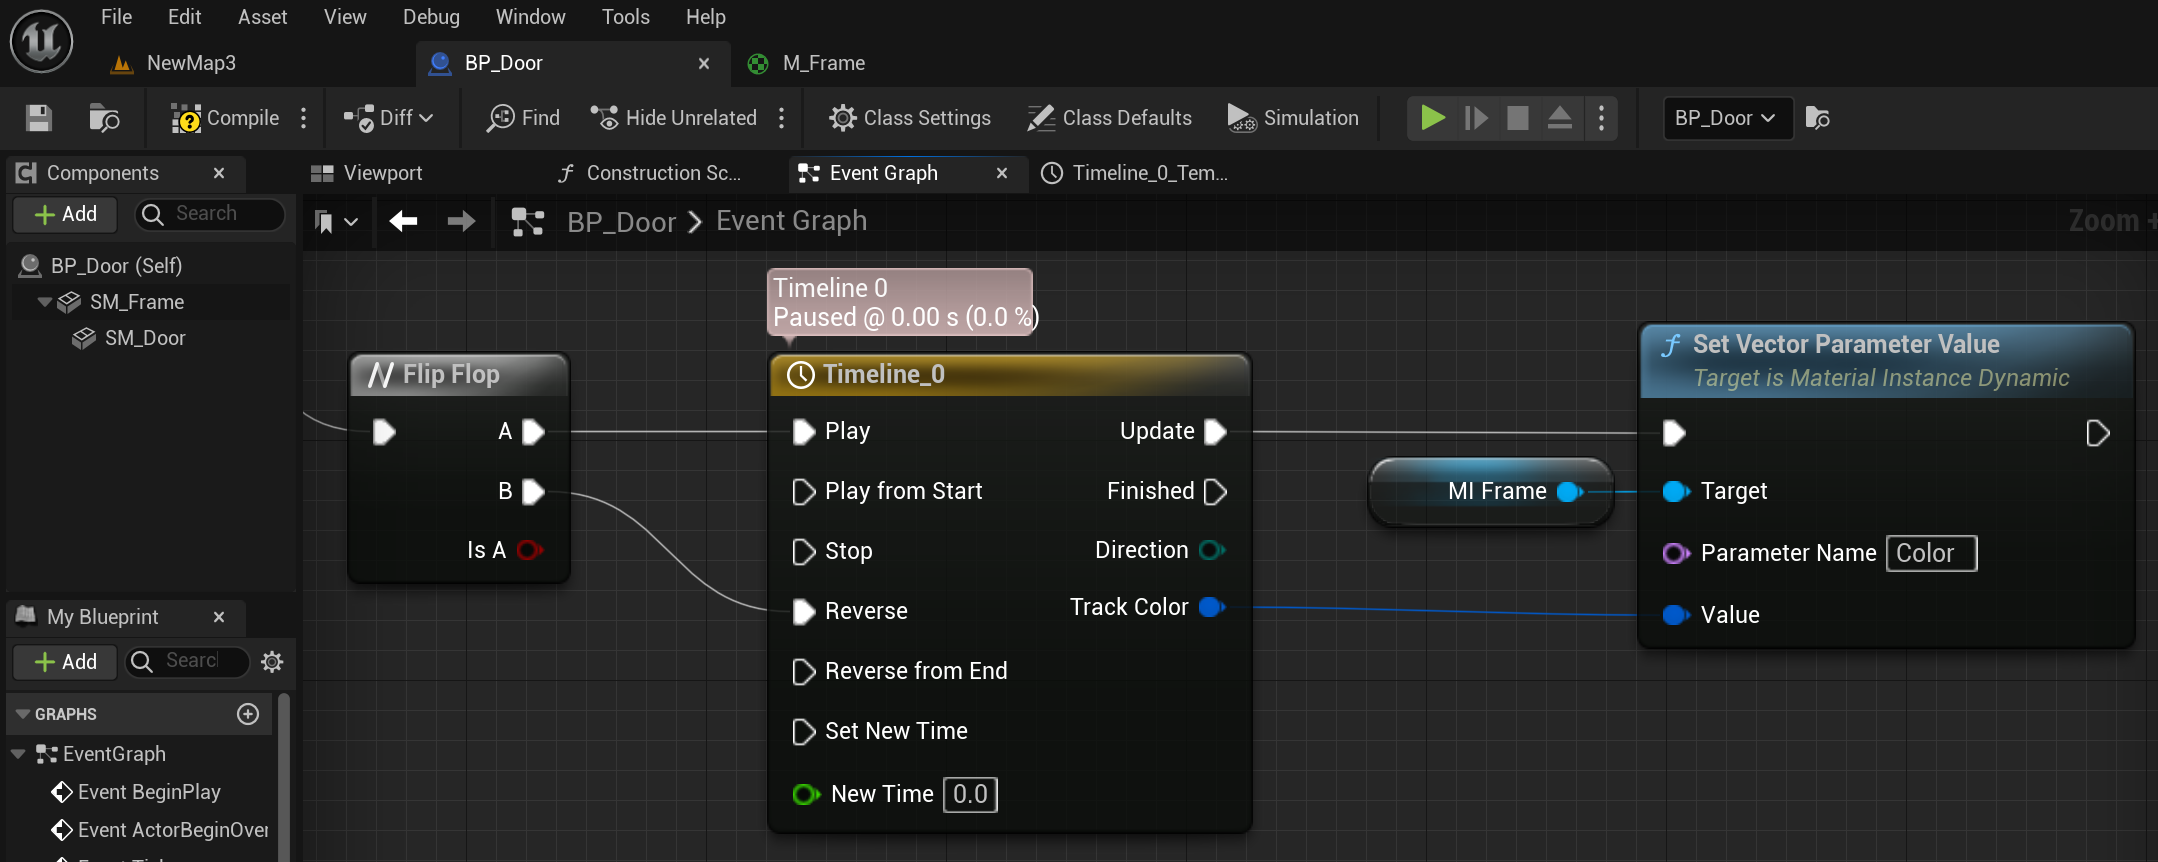The height and width of the screenshot is (862, 2158).
Task: Click the Play from Start input pin
Action: pos(804,492)
